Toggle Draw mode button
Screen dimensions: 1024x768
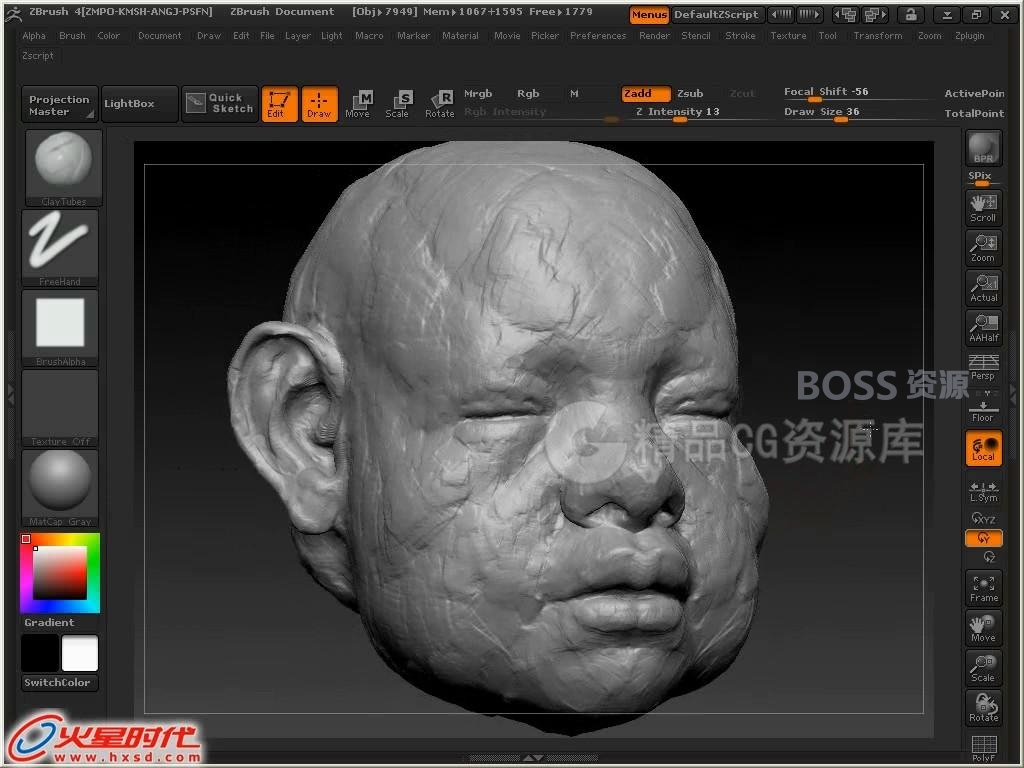(319, 104)
